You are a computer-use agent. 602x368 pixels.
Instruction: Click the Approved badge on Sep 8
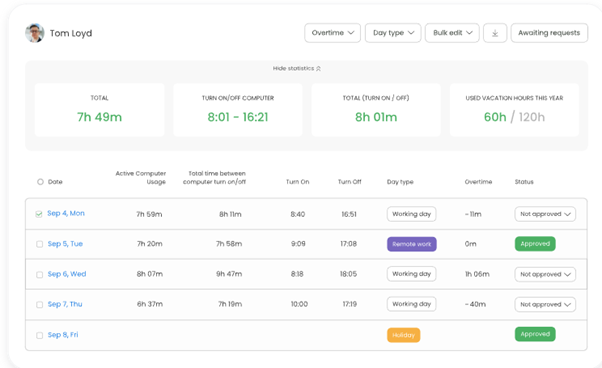[535, 334]
